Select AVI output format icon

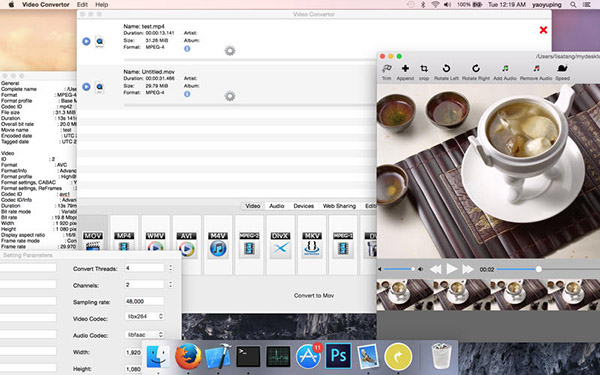(186, 244)
